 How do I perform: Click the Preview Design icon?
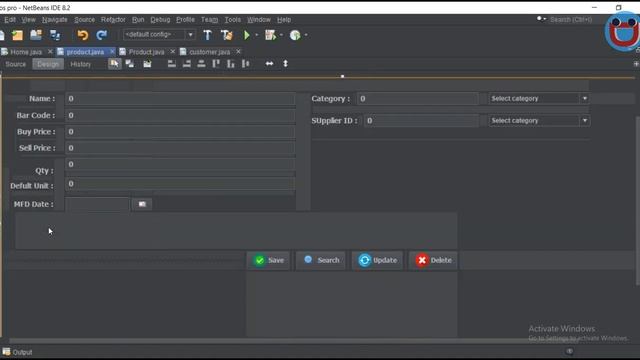coord(147,64)
